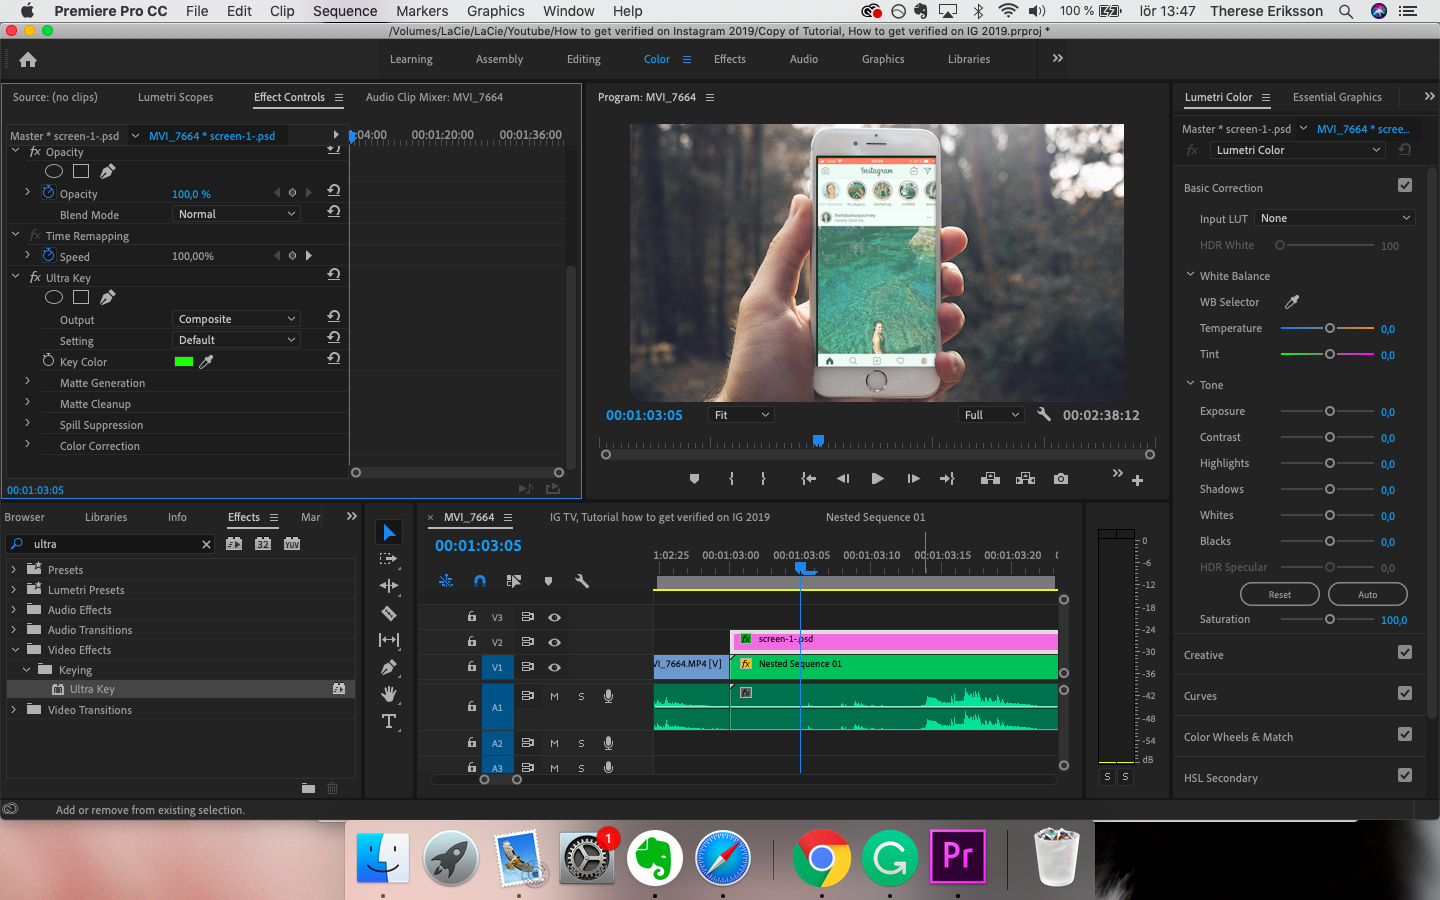
Task: Select the Type tool
Action: pos(389,721)
